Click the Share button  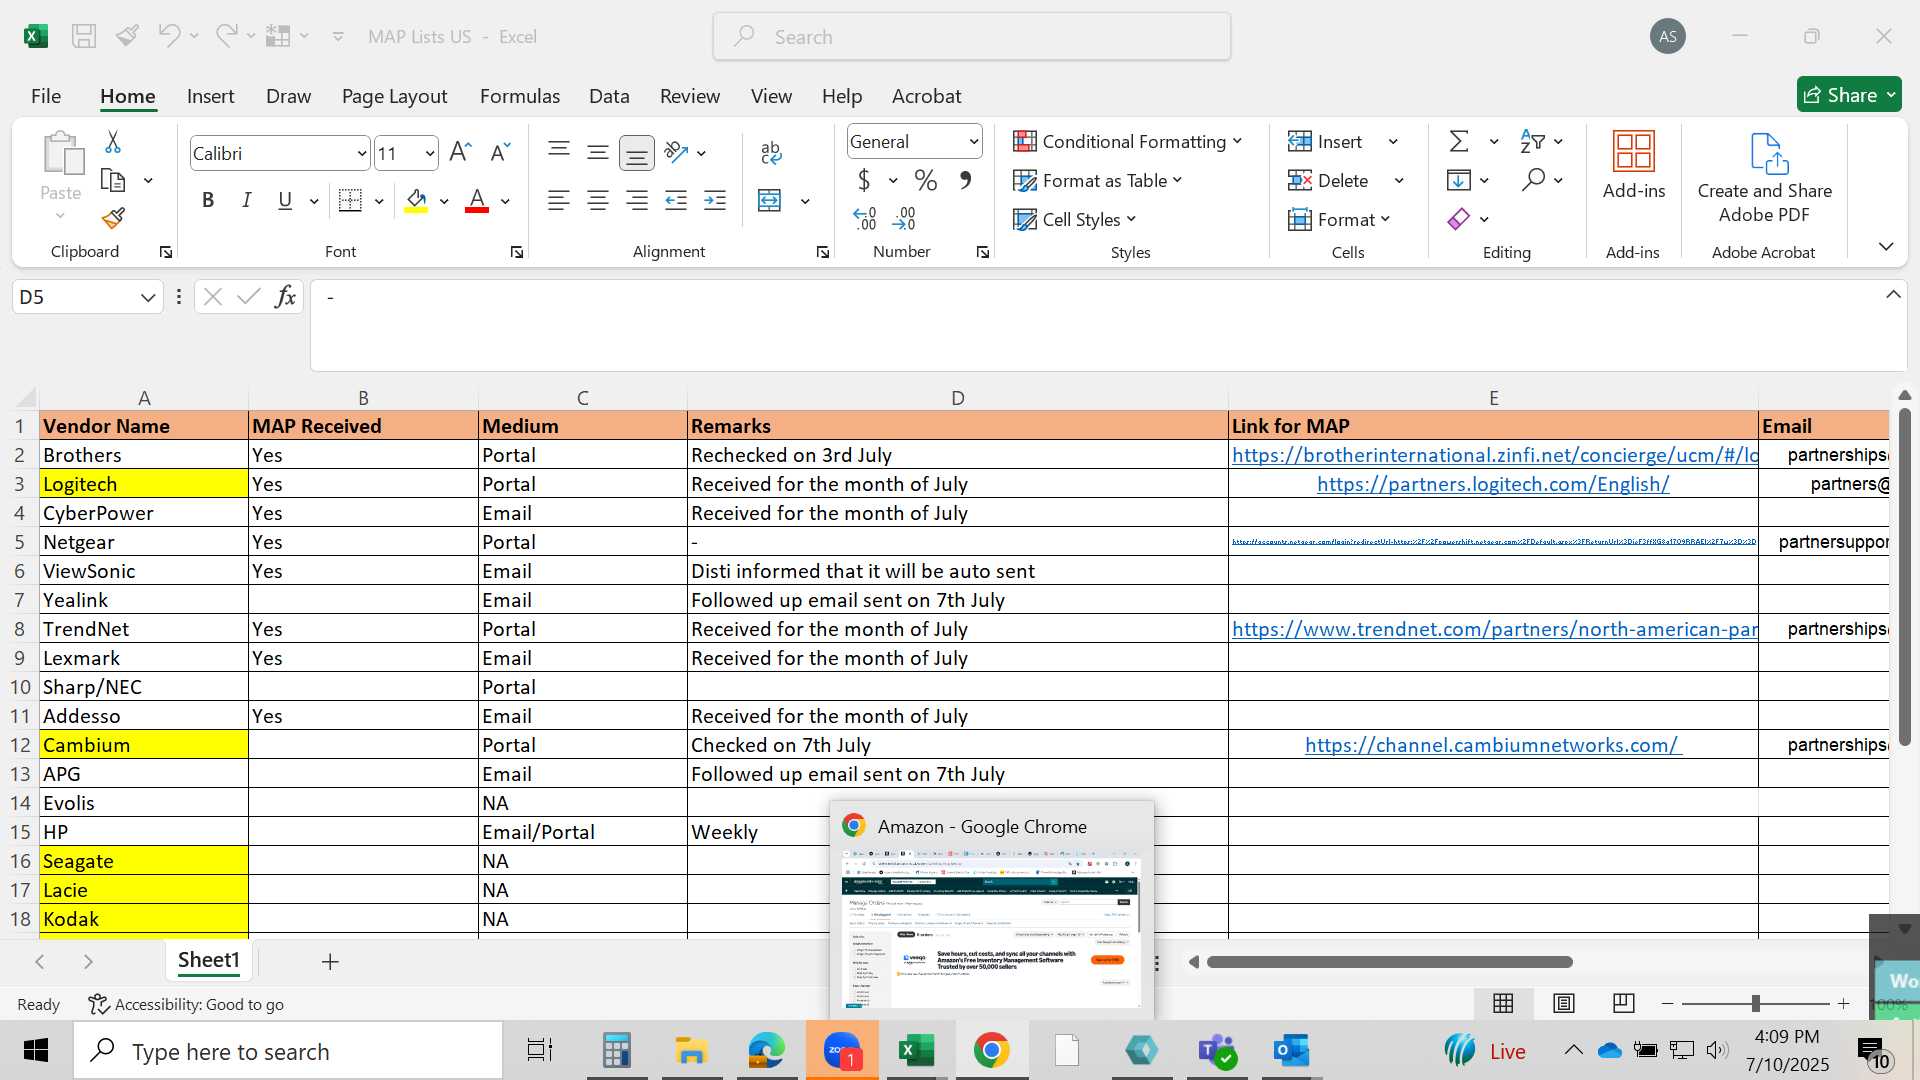(1849, 95)
